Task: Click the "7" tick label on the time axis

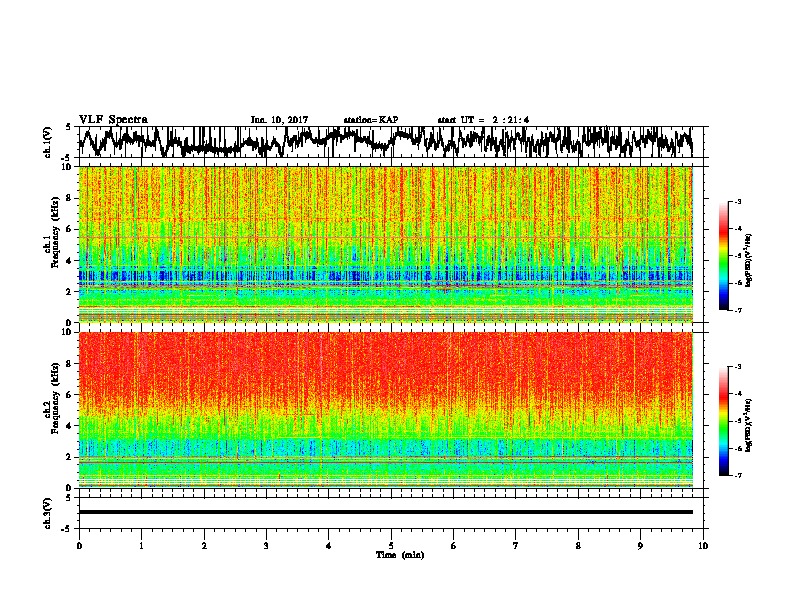Action: click(x=516, y=546)
